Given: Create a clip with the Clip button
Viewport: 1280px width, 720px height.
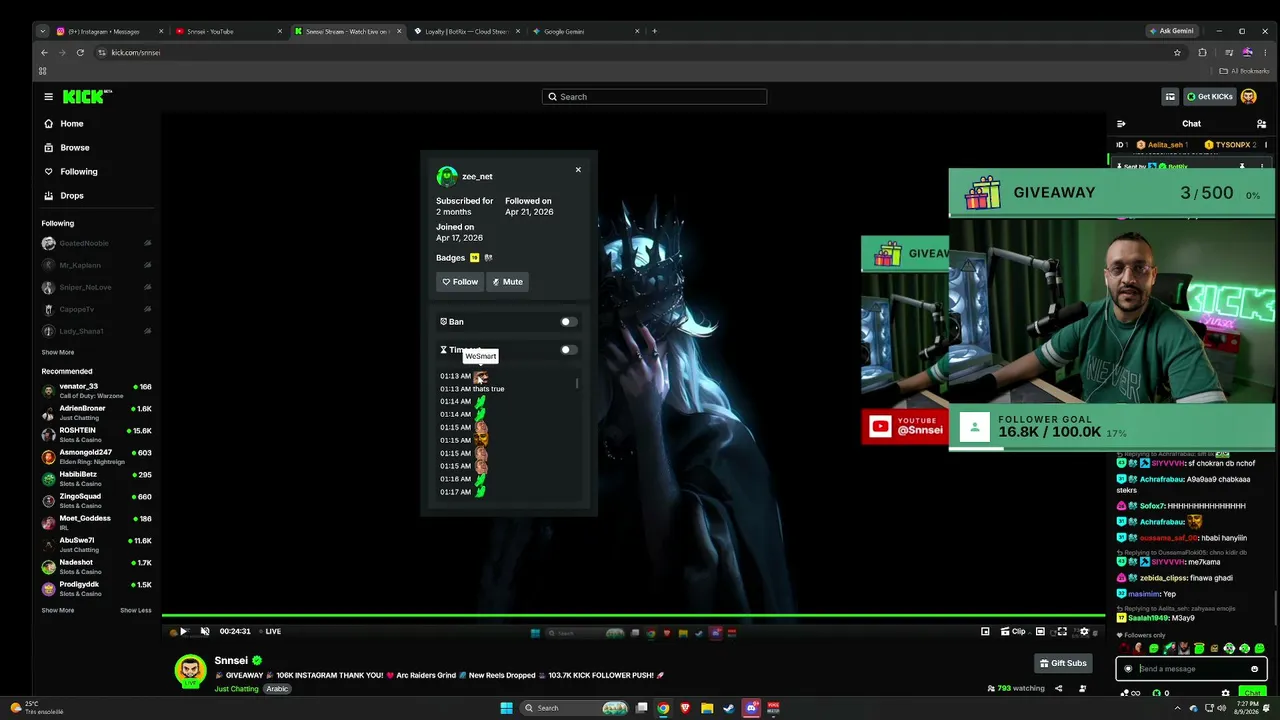Looking at the screenshot, I should click(1013, 632).
